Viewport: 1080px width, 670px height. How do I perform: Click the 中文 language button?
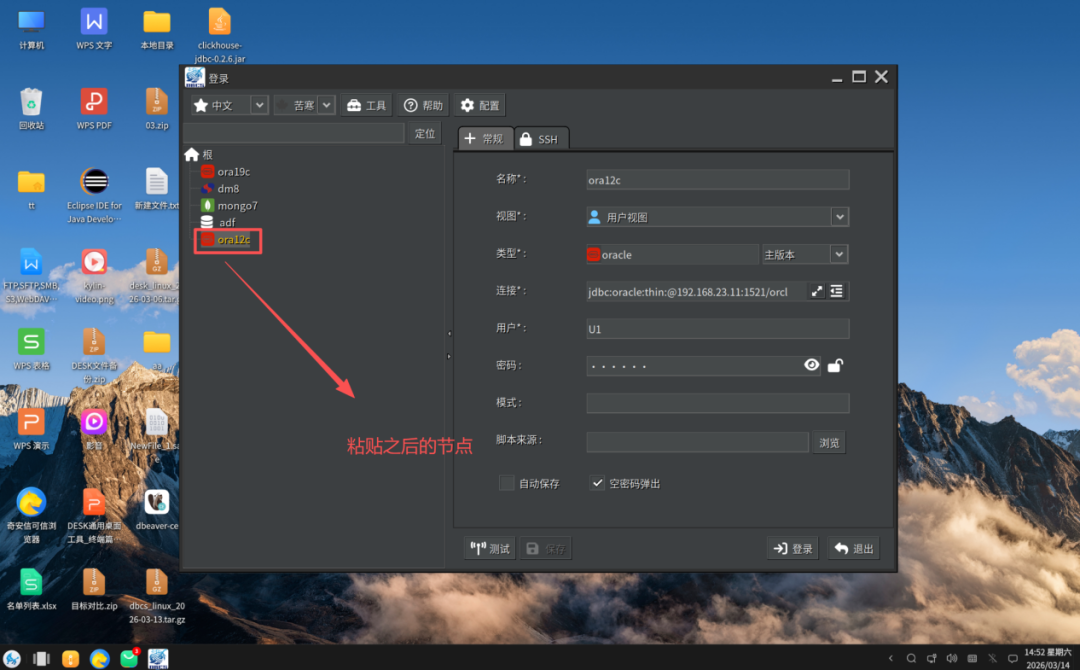[221, 105]
